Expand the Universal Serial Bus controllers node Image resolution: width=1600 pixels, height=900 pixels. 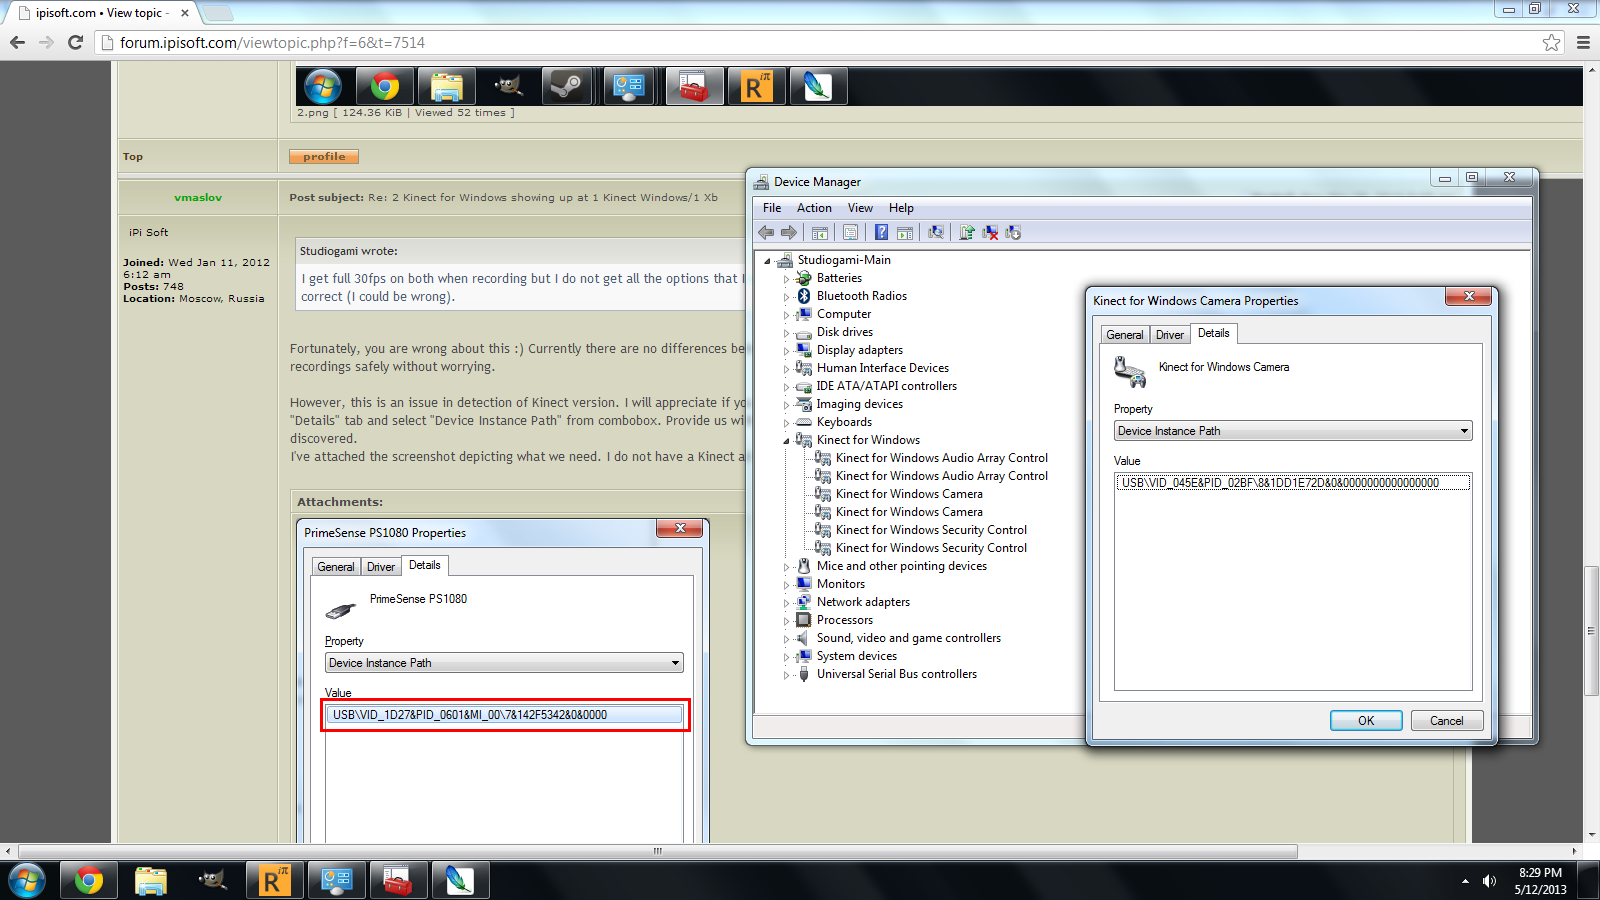786,675
